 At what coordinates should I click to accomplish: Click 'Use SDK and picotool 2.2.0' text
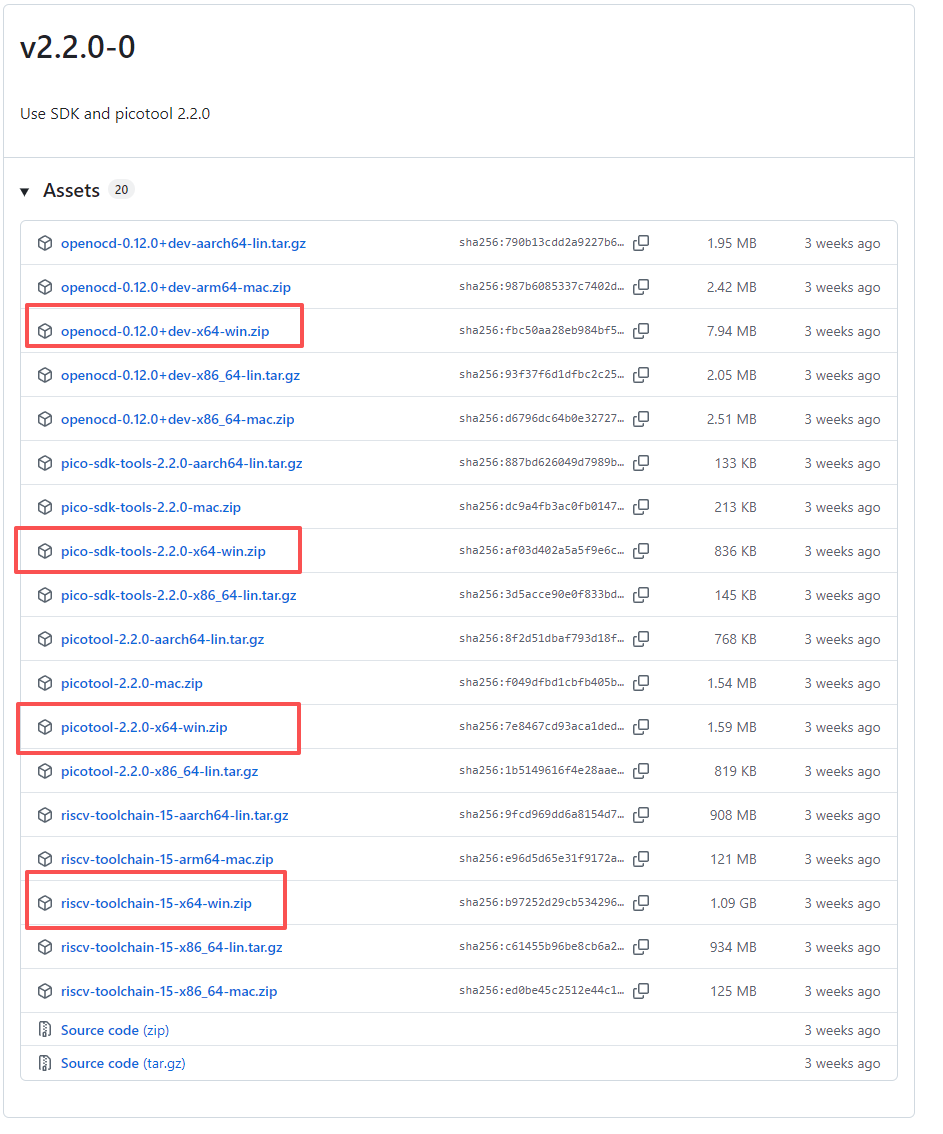[x=115, y=114]
